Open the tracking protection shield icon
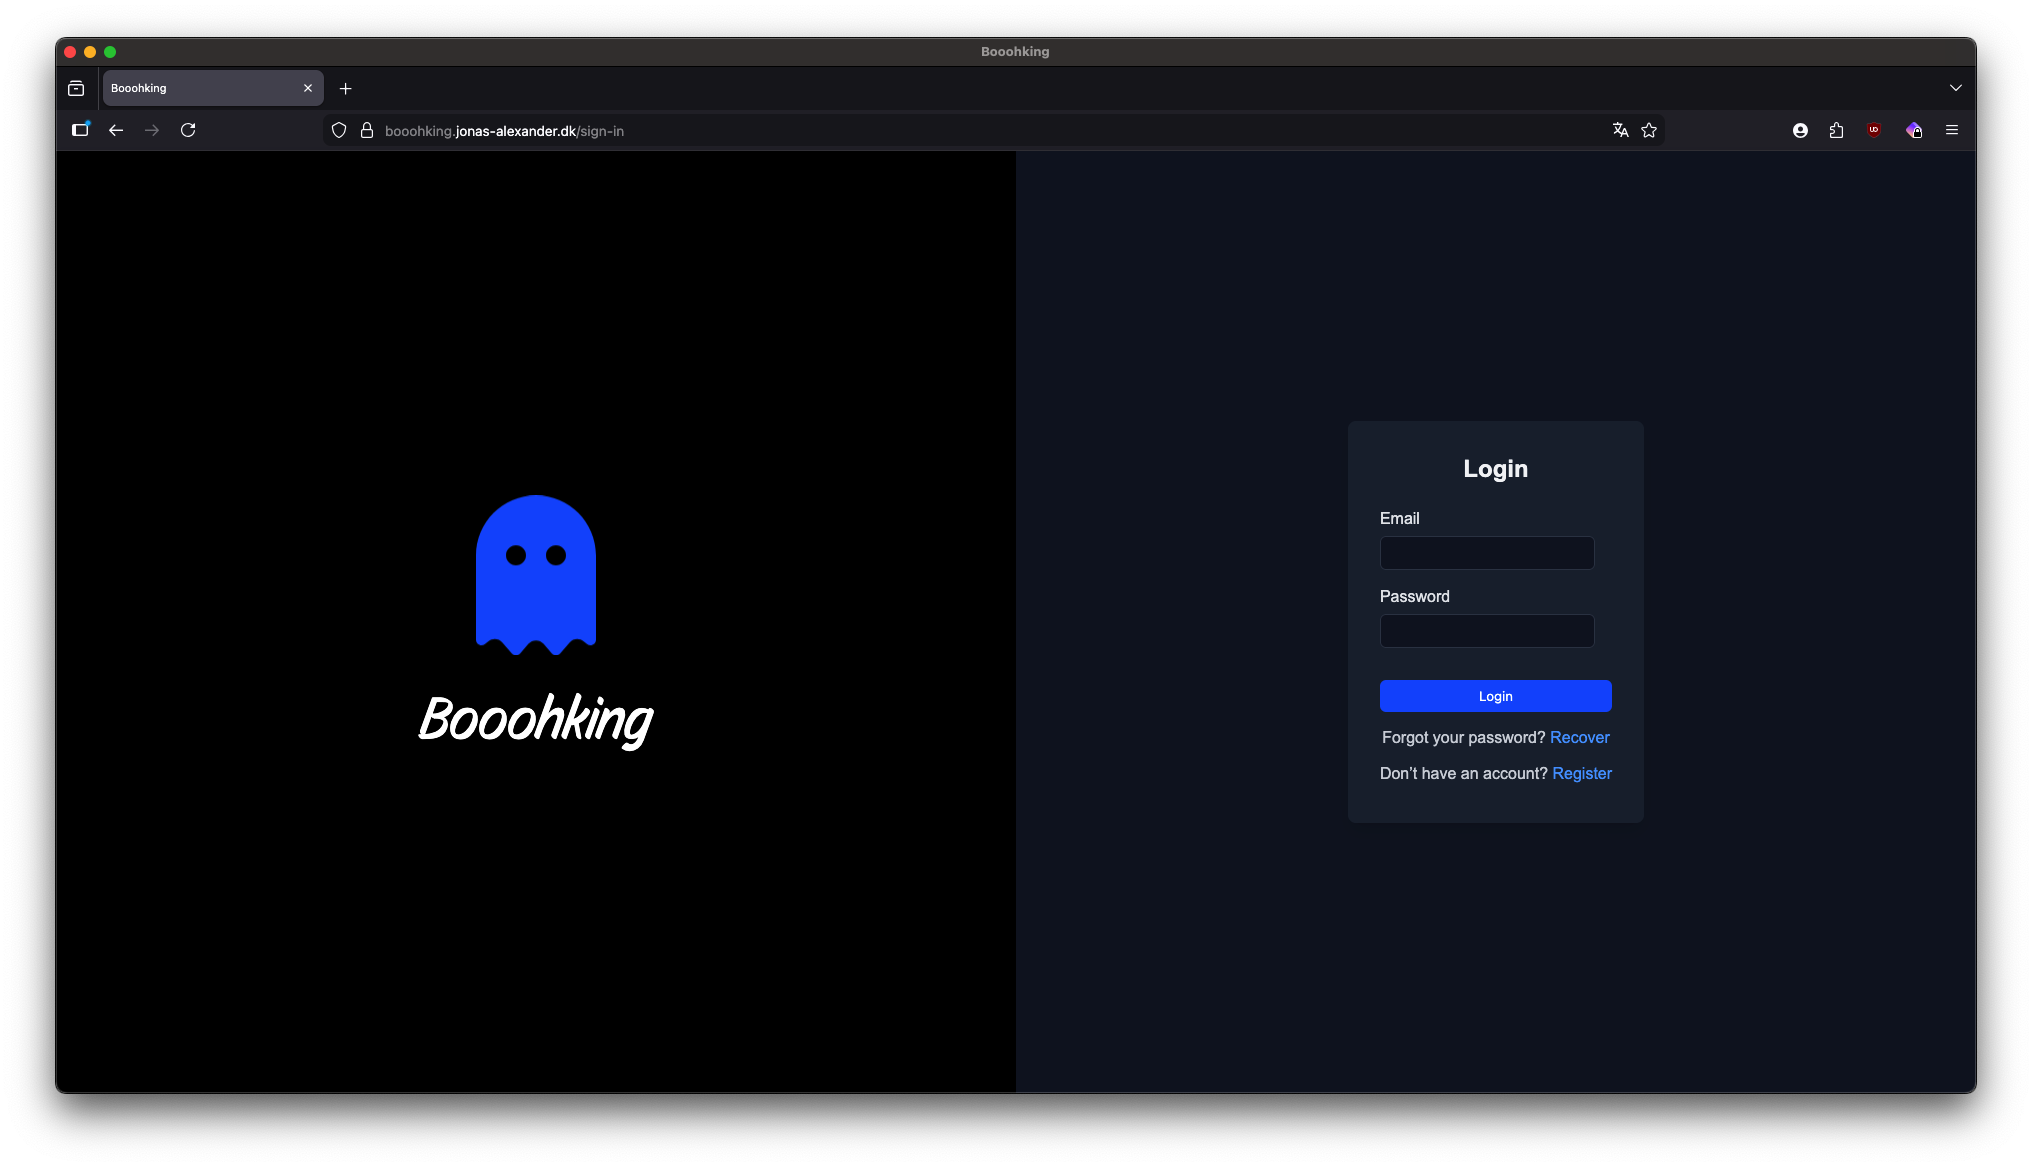Viewport: 2032px width, 1167px height. [339, 130]
